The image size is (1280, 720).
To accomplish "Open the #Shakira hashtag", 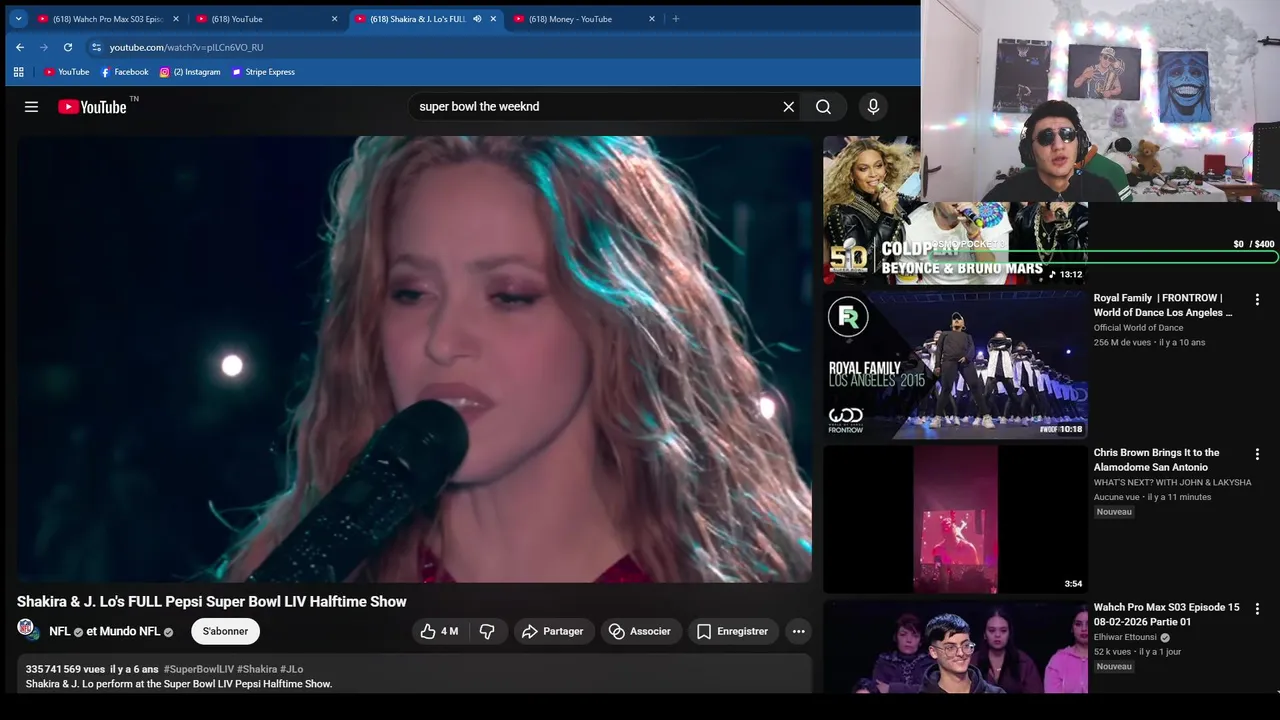I will tap(257, 670).
